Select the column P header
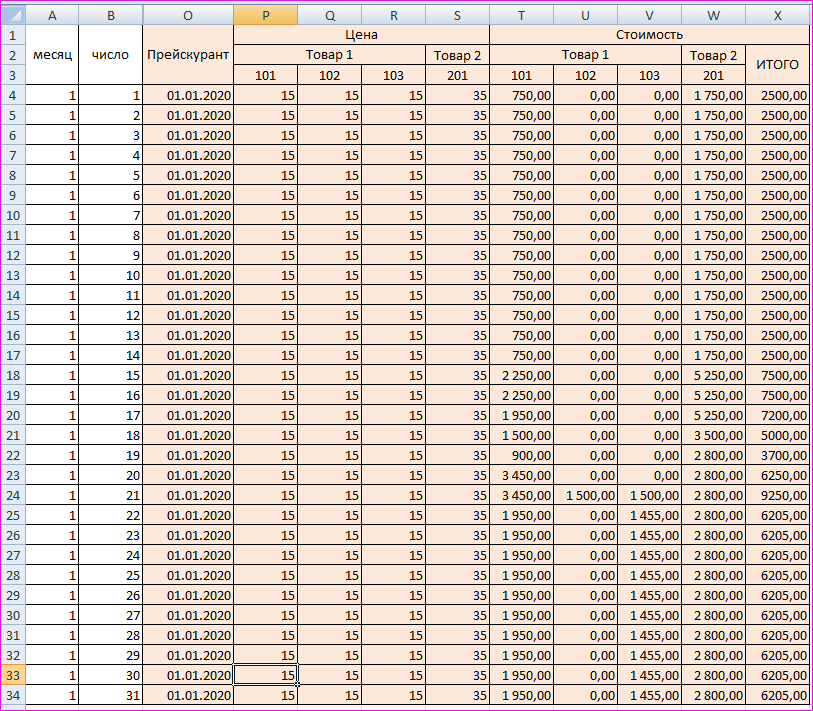 point(265,15)
